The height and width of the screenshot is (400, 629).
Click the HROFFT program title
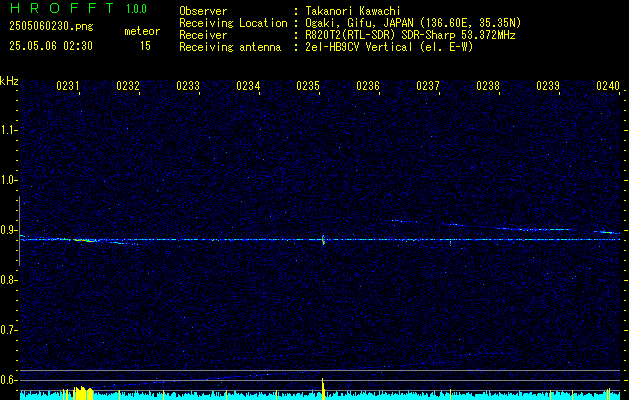click(62, 8)
